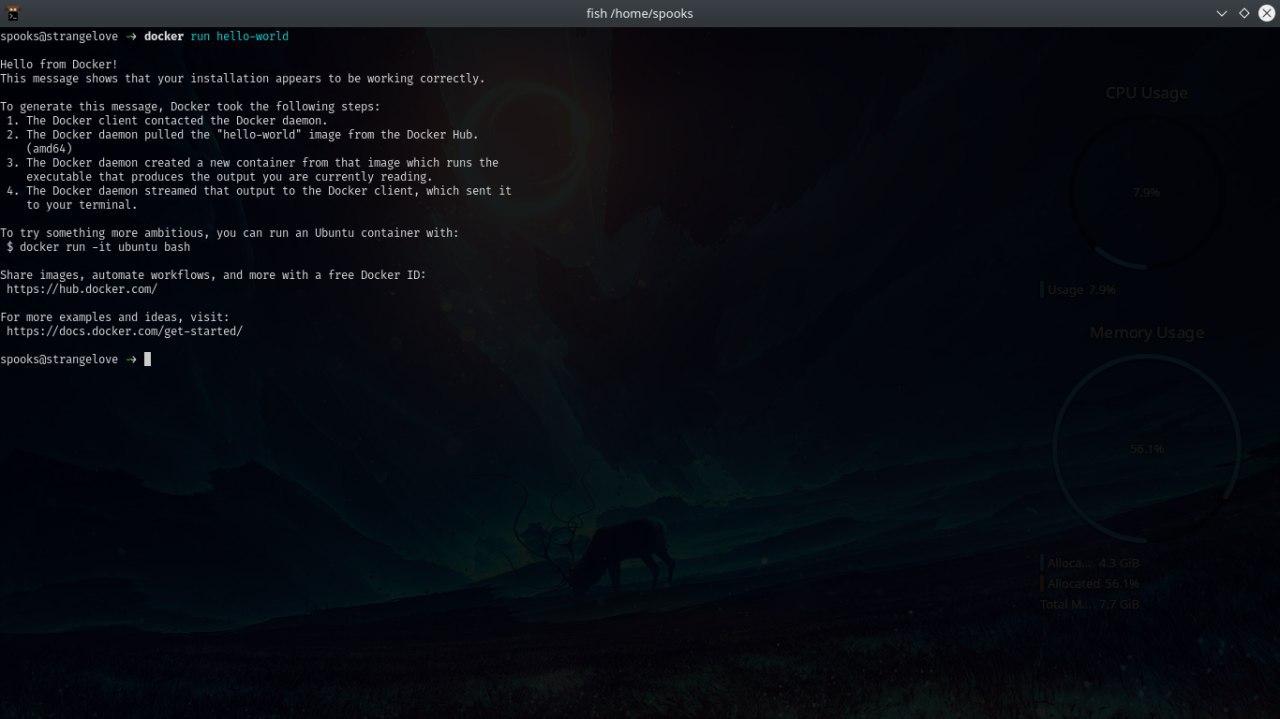Click the 'hello-world' argument in the command
This screenshot has height=719, width=1280.
tap(252, 36)
